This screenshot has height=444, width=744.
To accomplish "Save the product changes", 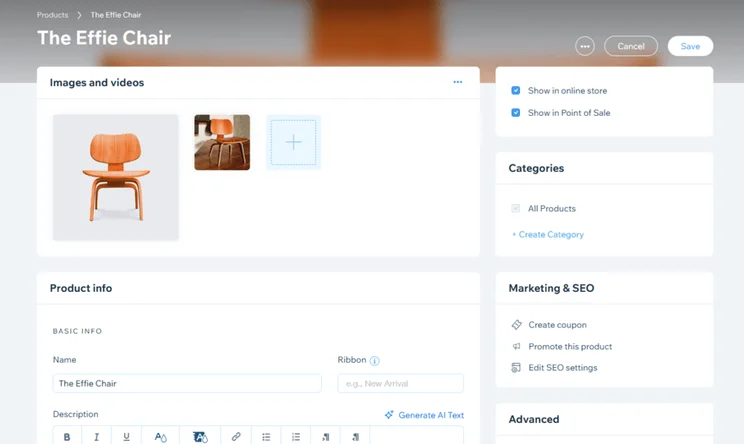I will click(x=690, y=46).
